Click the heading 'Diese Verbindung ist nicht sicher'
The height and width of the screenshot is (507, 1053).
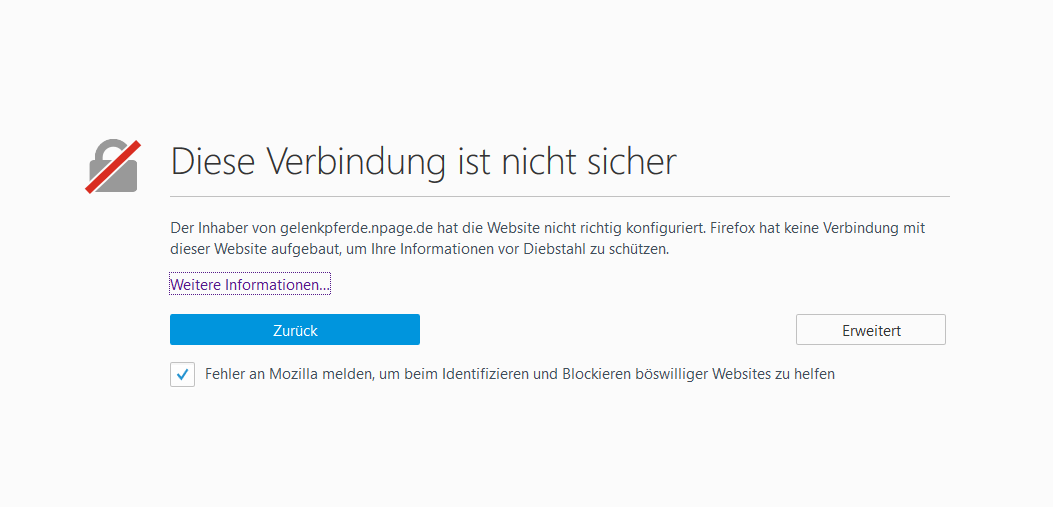click(424, 162)
